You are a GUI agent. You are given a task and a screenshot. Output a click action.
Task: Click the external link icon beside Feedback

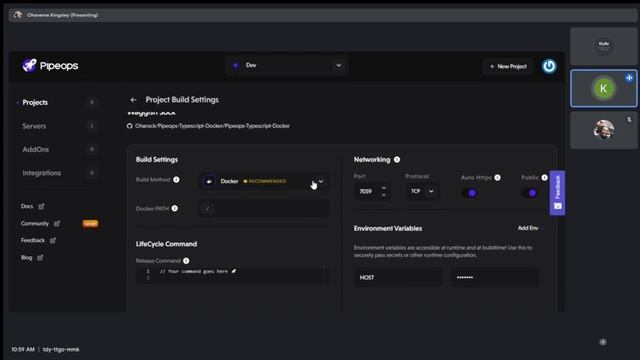point(53,240)
